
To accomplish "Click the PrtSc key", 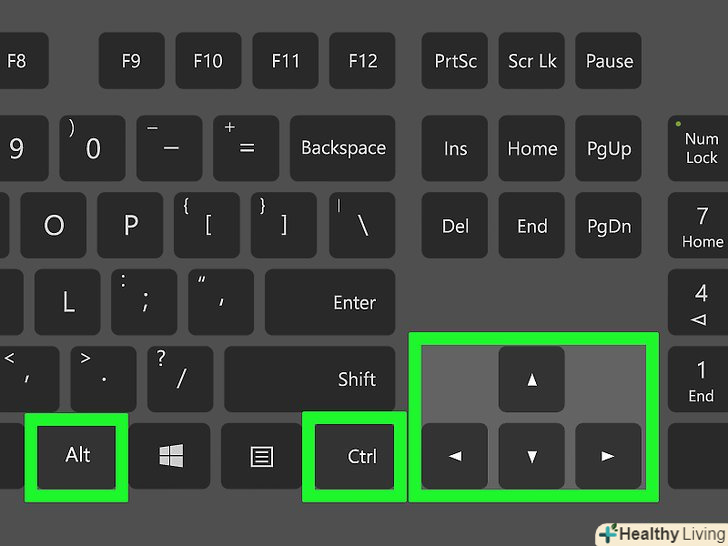I will [455, 60].
